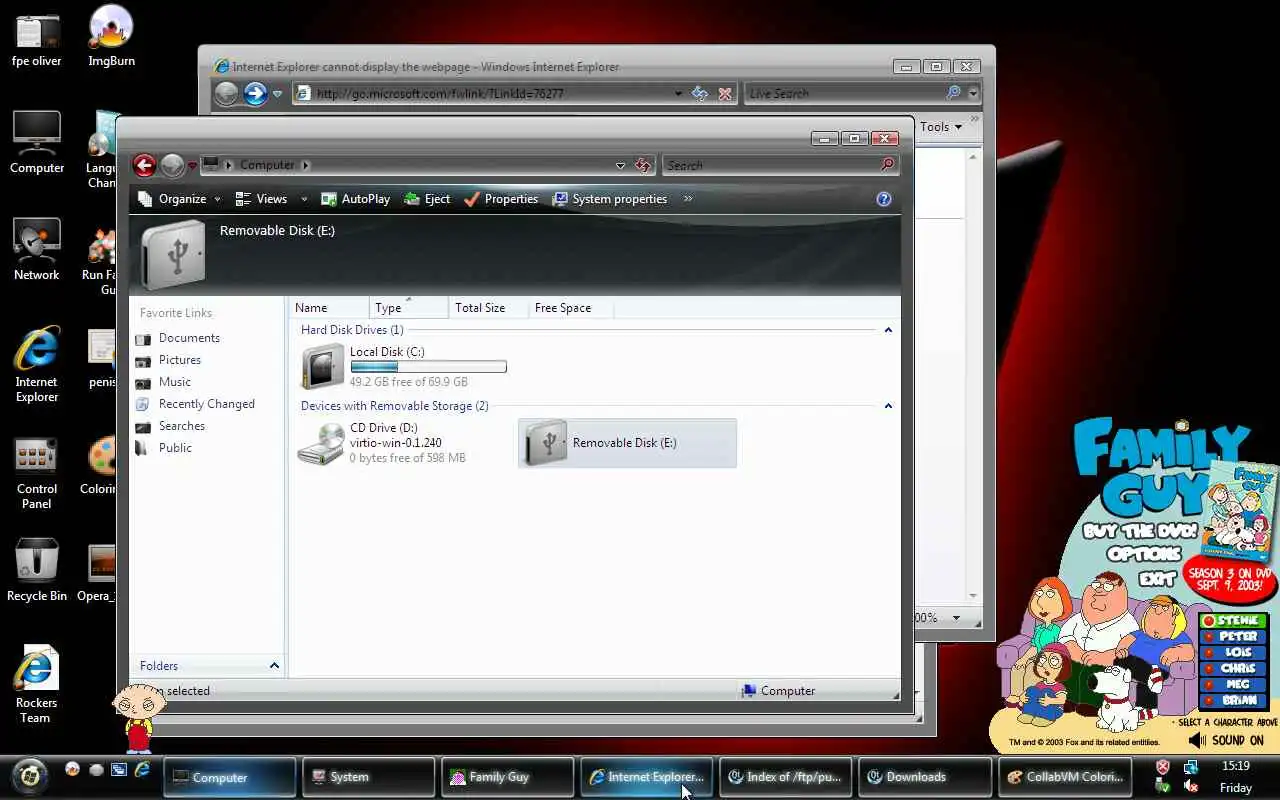Select the Recycle Bin desktop icon
The height and width of the screenshot is (800, 1280).
(37, 571)
